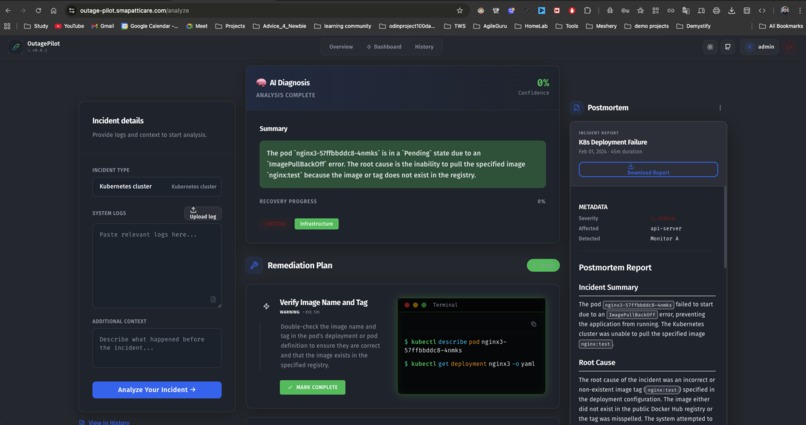Image resolution: width=806 pixels, height=425 pixels.
Task: Click the monitor icon beside admin
Action: pos(727,47)
